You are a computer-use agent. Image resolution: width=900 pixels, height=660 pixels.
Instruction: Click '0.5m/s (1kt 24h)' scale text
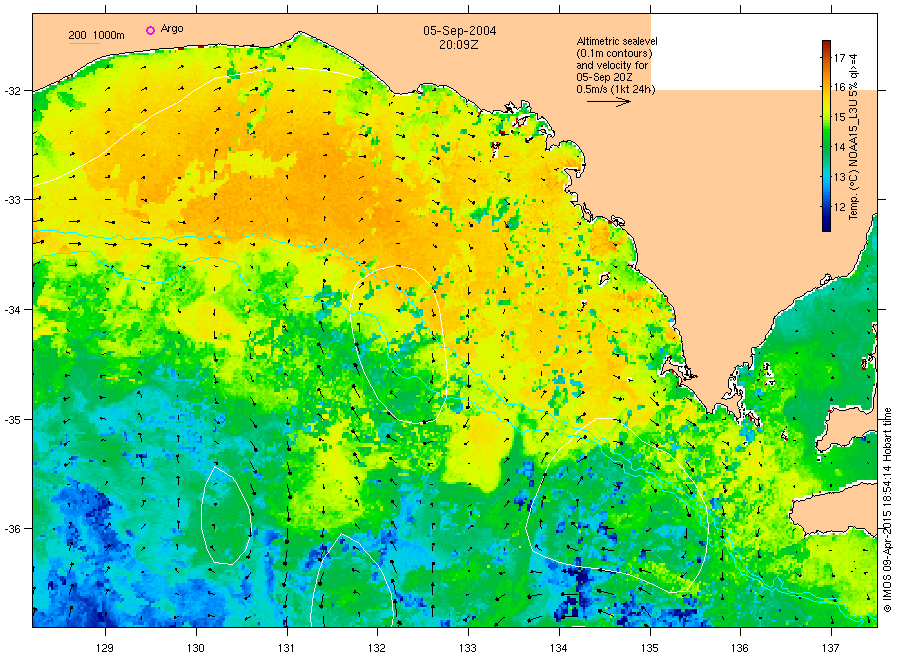(x=615, y=90)
